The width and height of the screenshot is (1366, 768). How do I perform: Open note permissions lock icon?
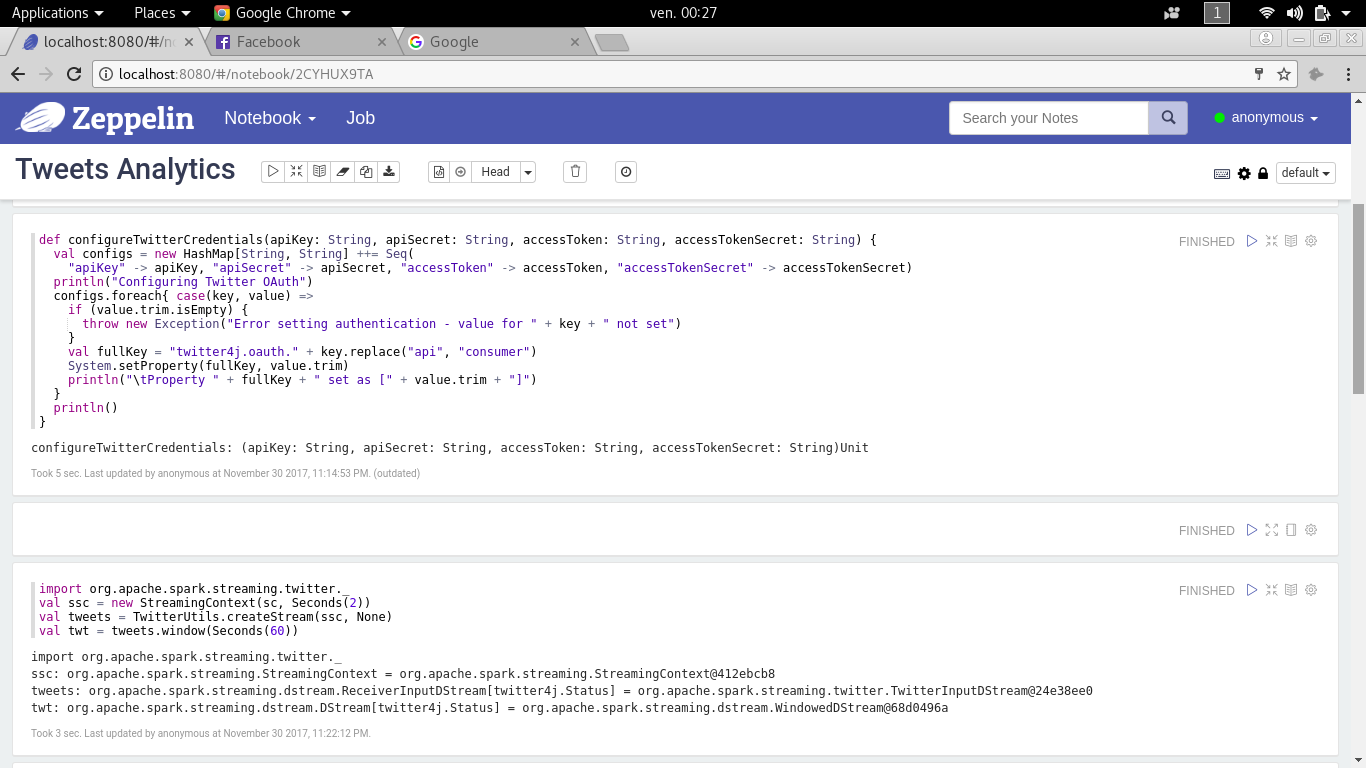pyautogui.click(x=1263, y=173)
